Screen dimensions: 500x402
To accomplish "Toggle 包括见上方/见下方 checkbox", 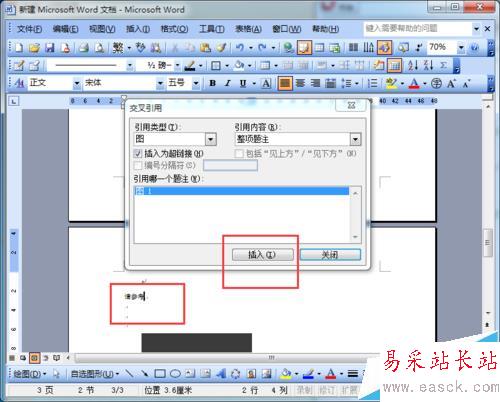I will click(x=239, y=154).
